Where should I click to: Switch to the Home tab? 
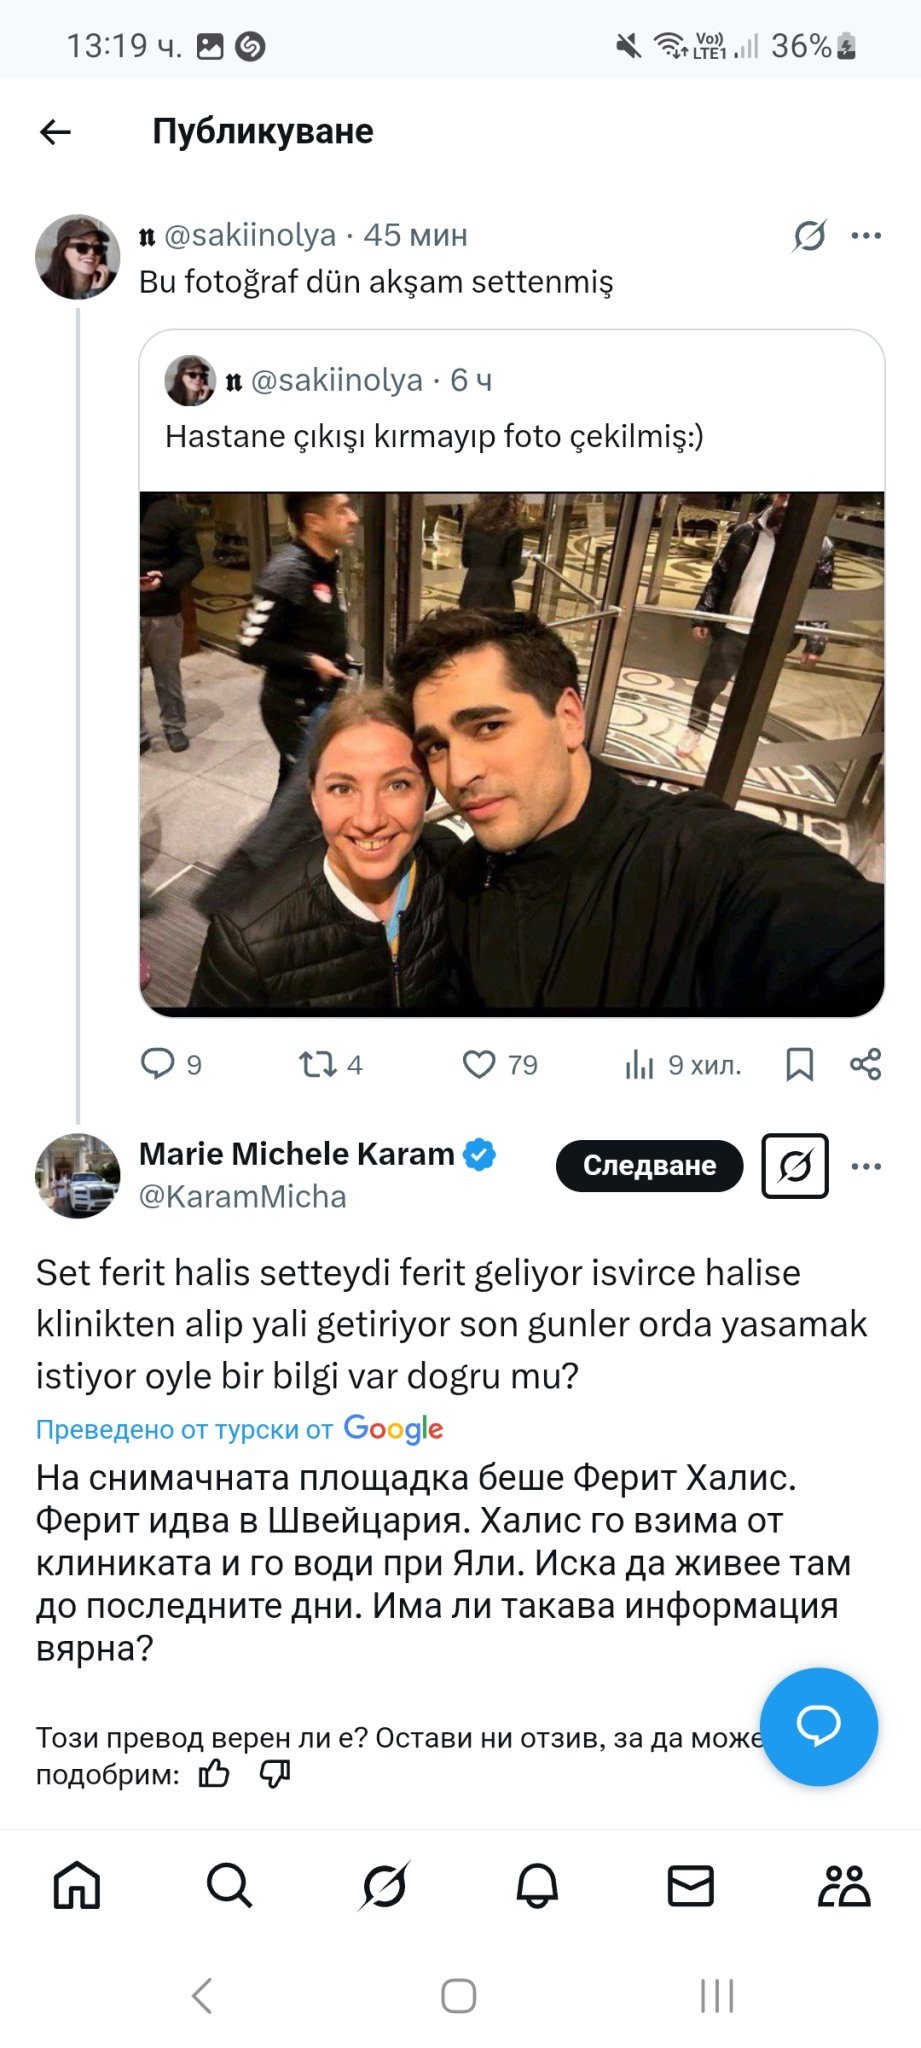(x=77, y=1886)
